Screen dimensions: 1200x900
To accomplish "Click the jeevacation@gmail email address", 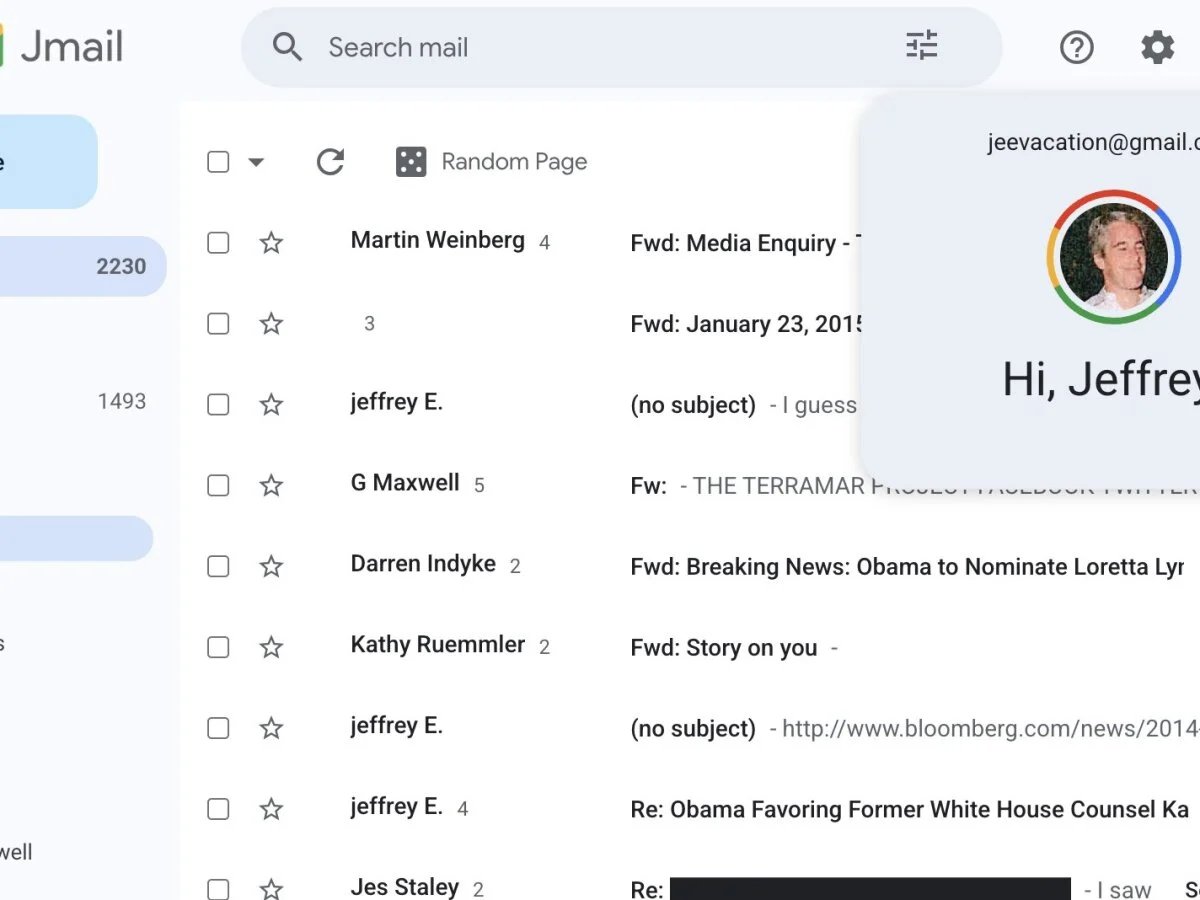I will (1093, 143).
